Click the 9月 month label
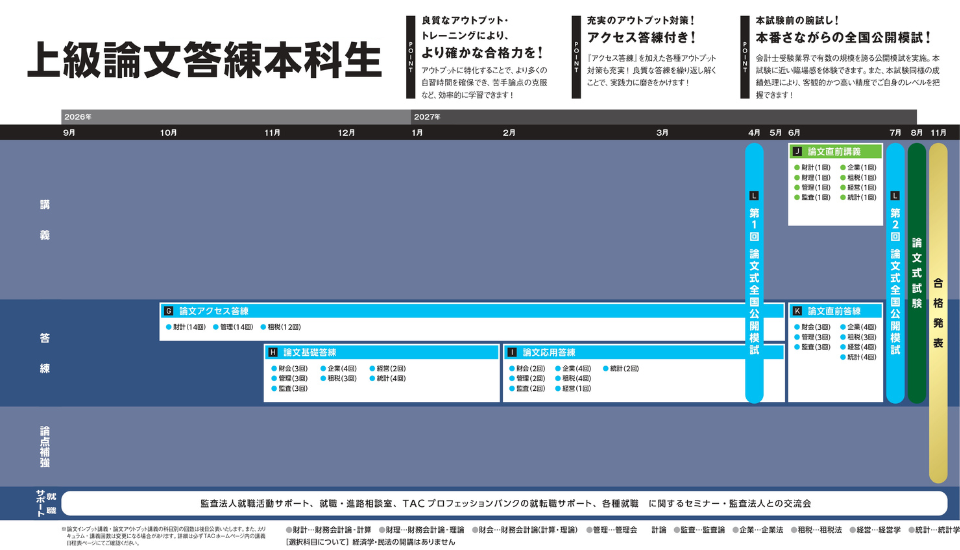The width and height of the screenshot is (960, 550). 69,132
